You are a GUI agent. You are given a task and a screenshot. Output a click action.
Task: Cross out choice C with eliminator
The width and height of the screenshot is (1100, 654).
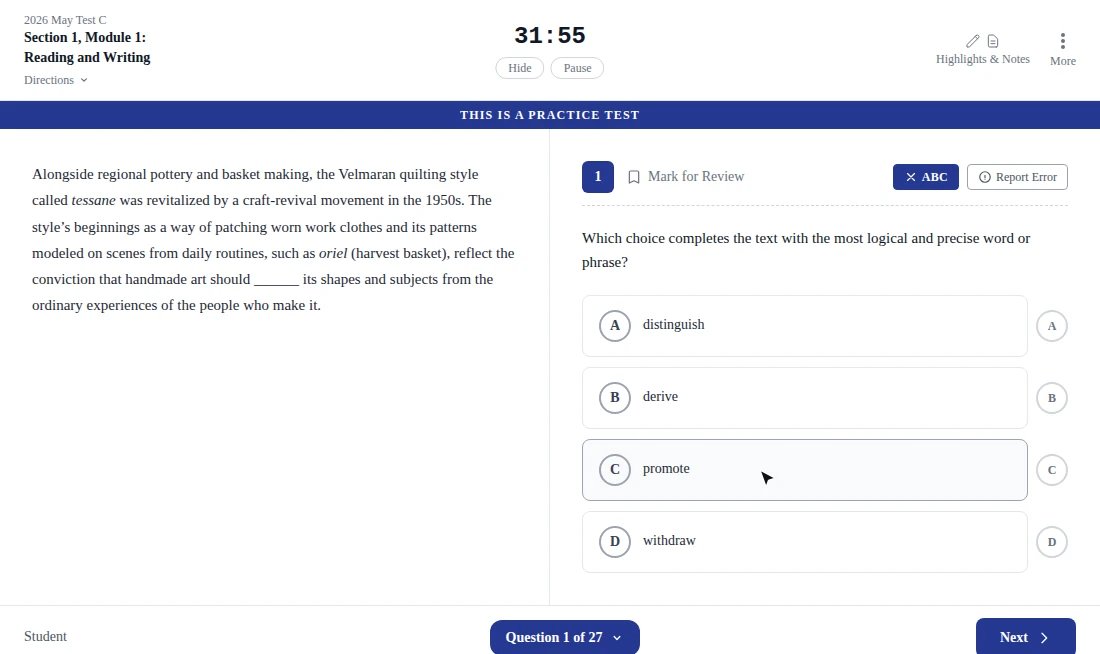point(1052,470)
